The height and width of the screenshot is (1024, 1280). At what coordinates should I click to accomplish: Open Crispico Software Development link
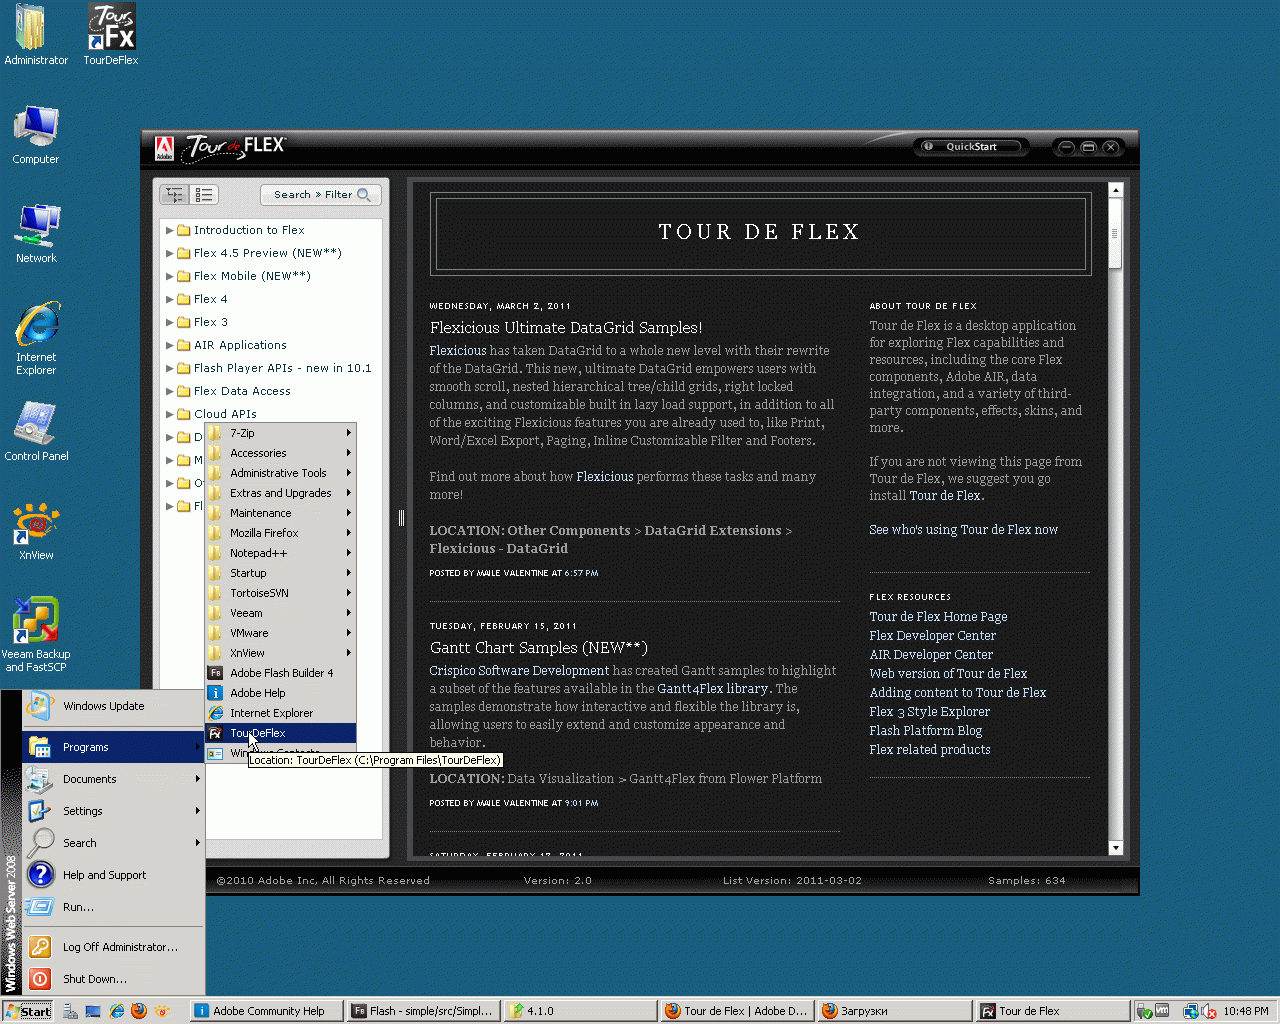519,671
